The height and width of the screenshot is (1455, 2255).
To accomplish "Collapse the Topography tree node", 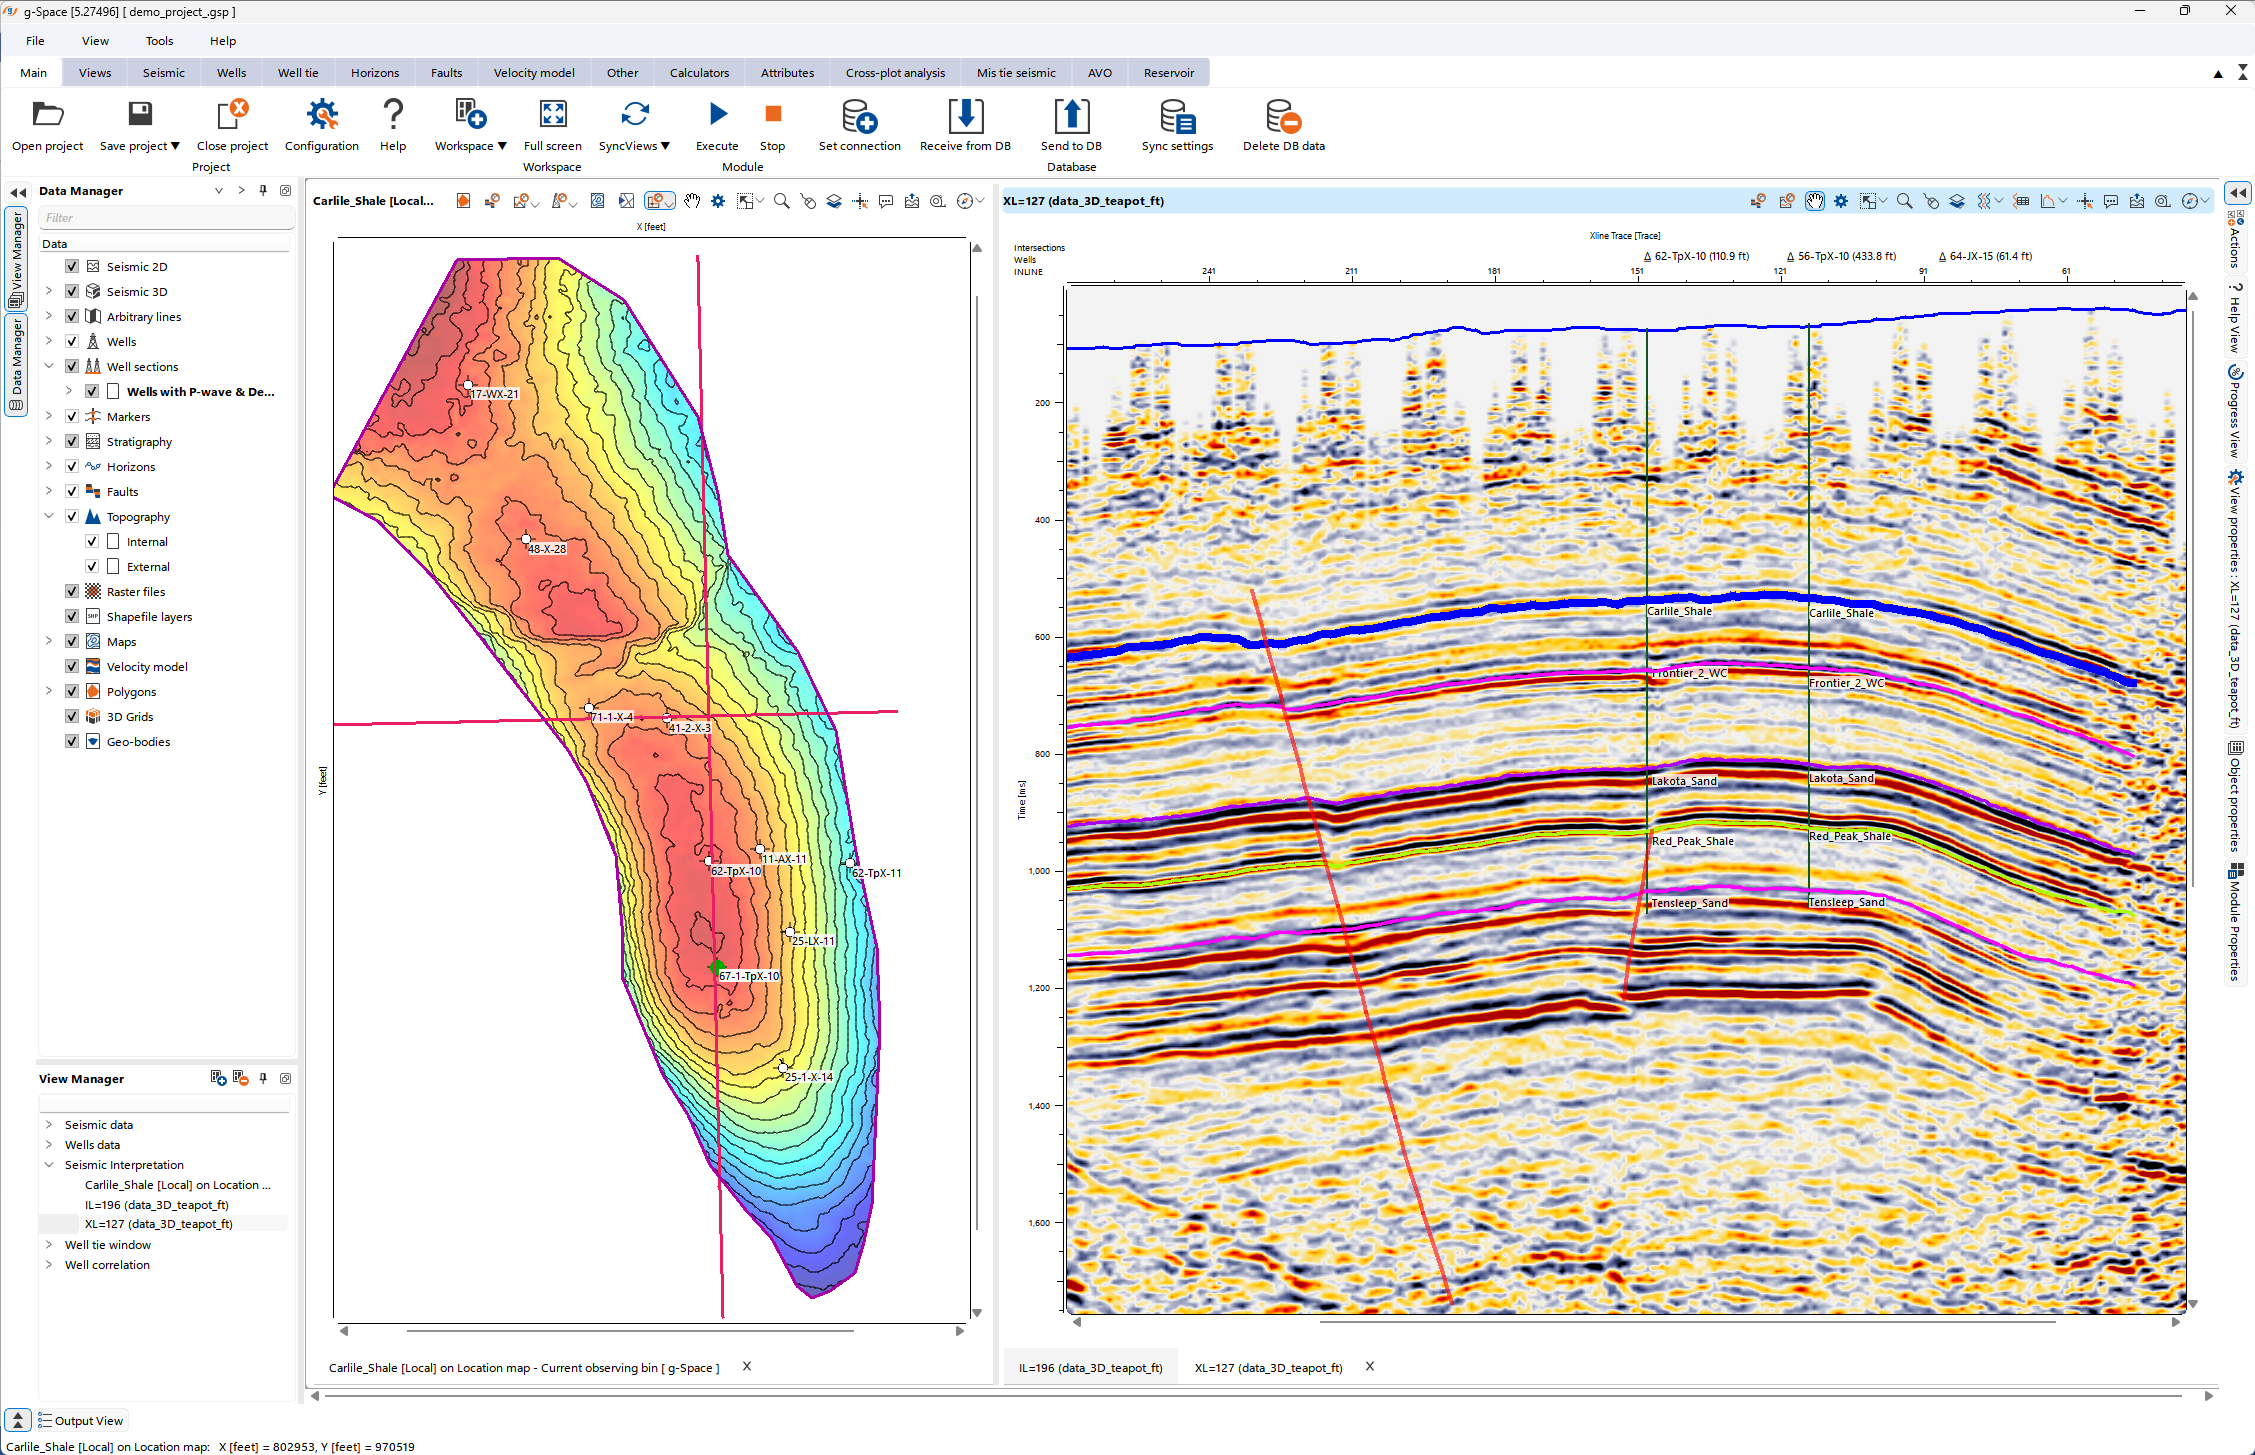I will (x=49, y=516).
